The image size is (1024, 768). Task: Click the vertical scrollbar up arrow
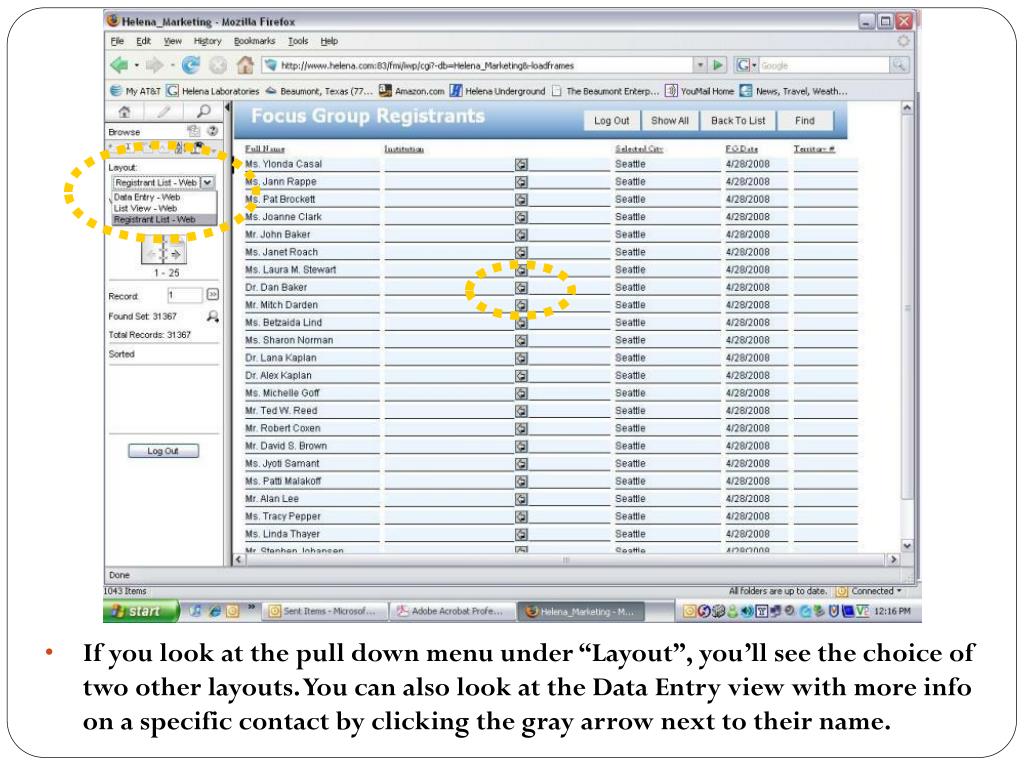pyautogui.click(x=907, y=108)
